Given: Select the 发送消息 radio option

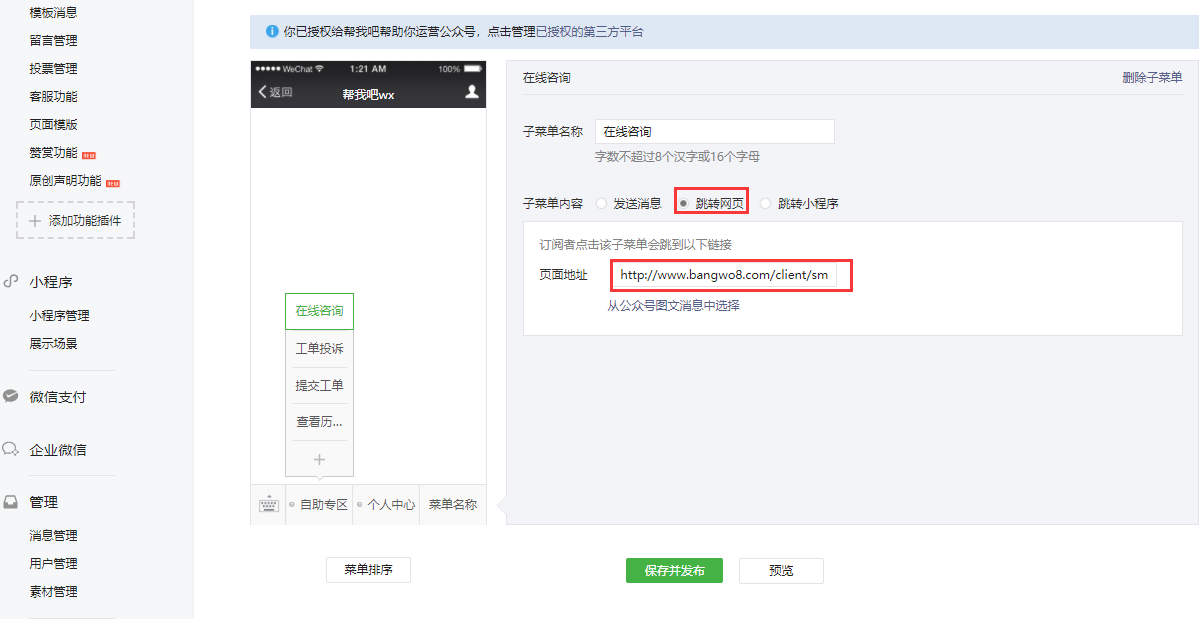Looking at the screenshot, I should click(x=601, y=203).
